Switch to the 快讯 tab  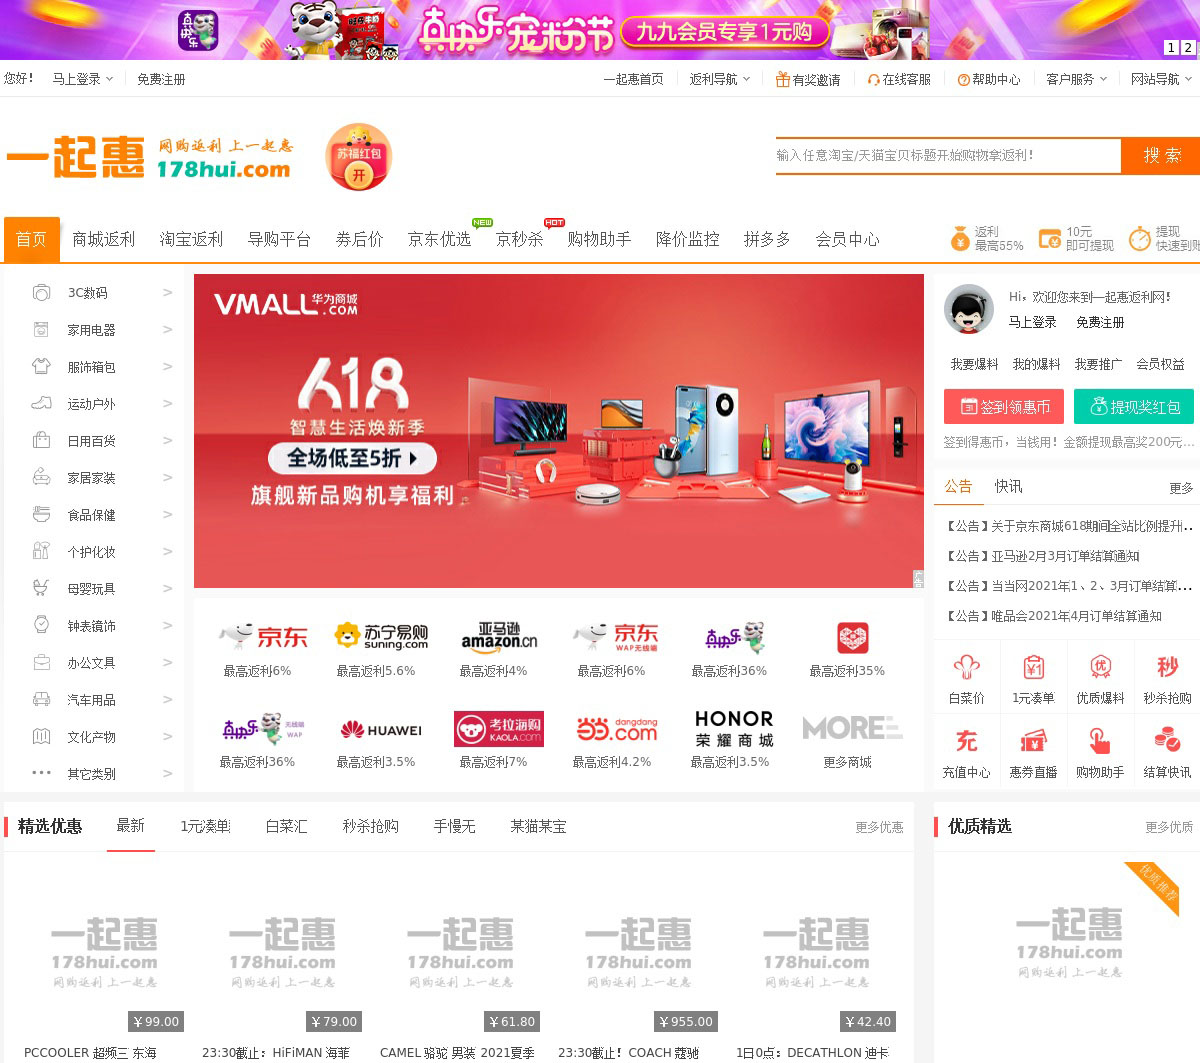click(x=1008, y=487)
